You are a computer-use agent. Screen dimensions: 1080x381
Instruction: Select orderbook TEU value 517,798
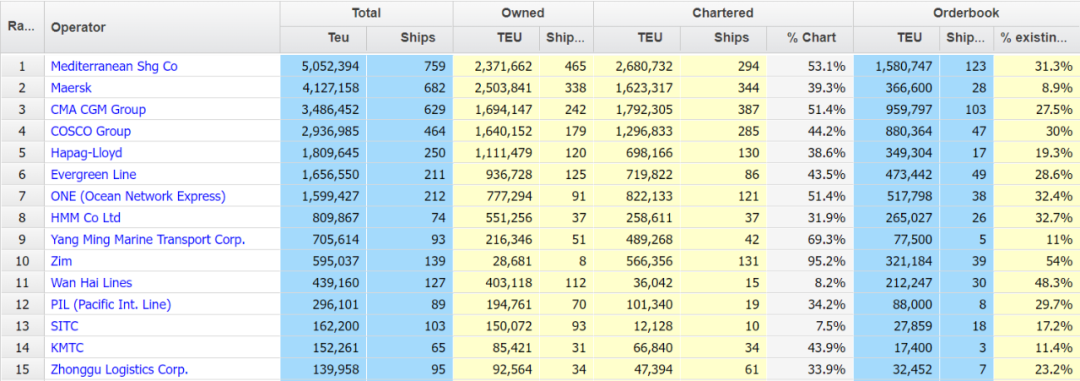908,196
